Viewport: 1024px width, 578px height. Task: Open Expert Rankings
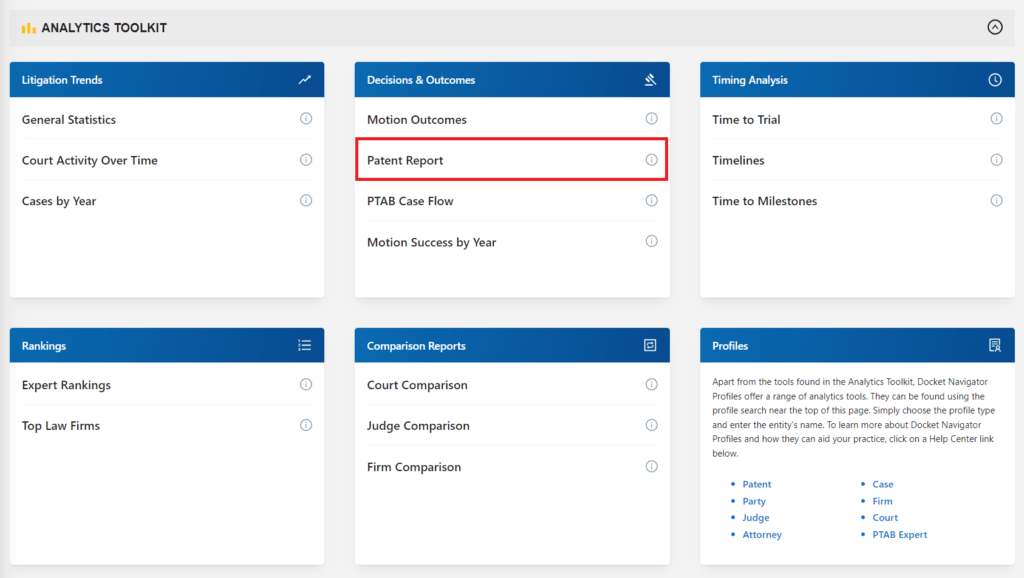(x=66, y=385)
